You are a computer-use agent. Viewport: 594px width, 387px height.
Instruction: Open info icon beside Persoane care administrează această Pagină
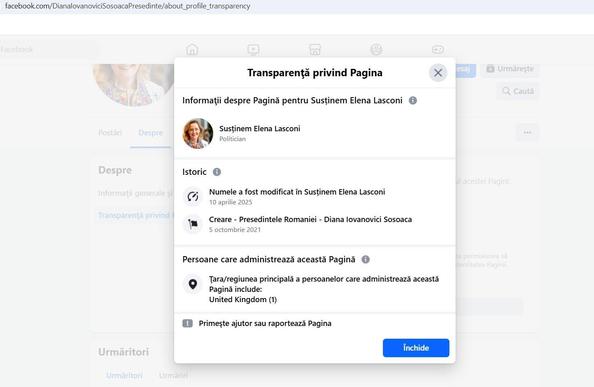[366, 259]
